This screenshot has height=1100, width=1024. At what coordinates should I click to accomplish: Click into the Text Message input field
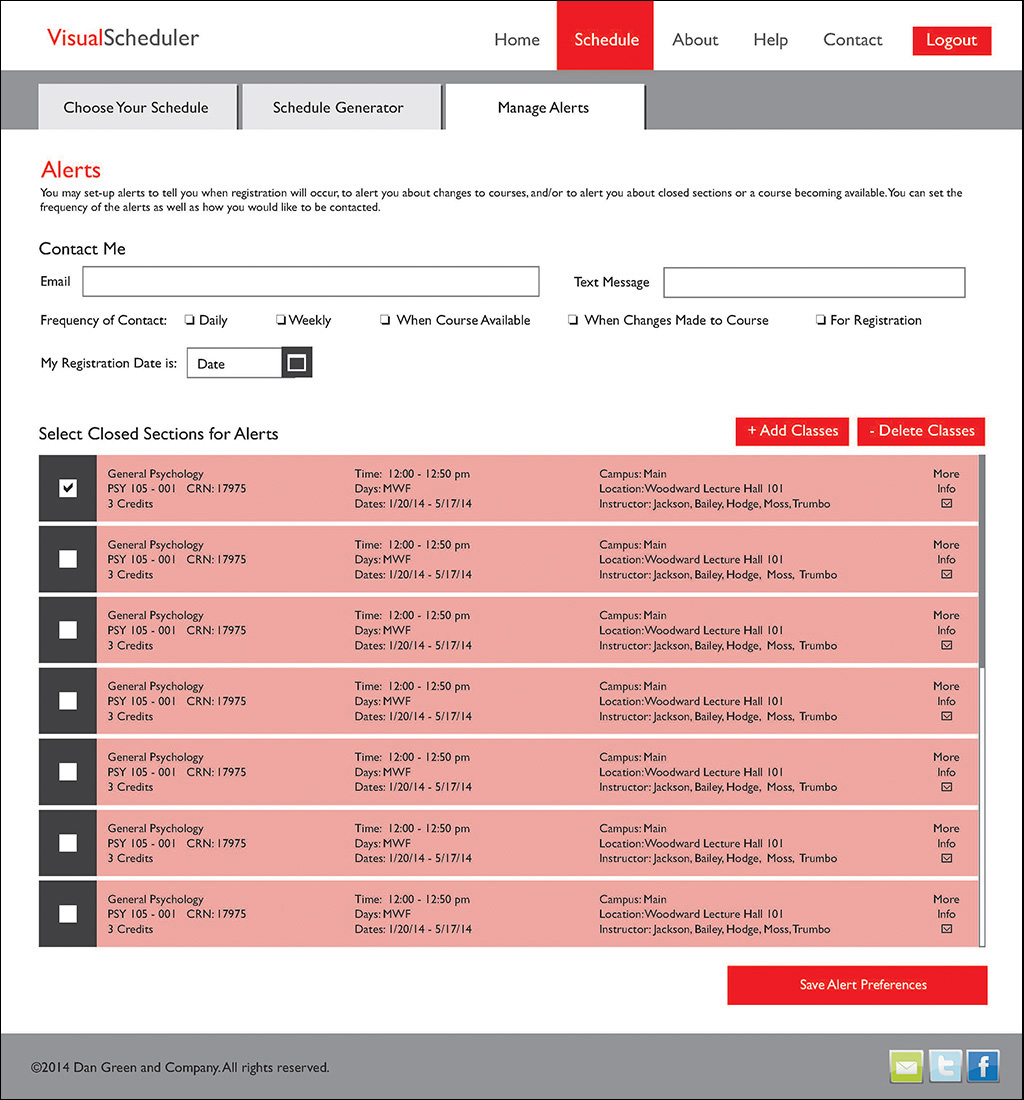(814, 282)
